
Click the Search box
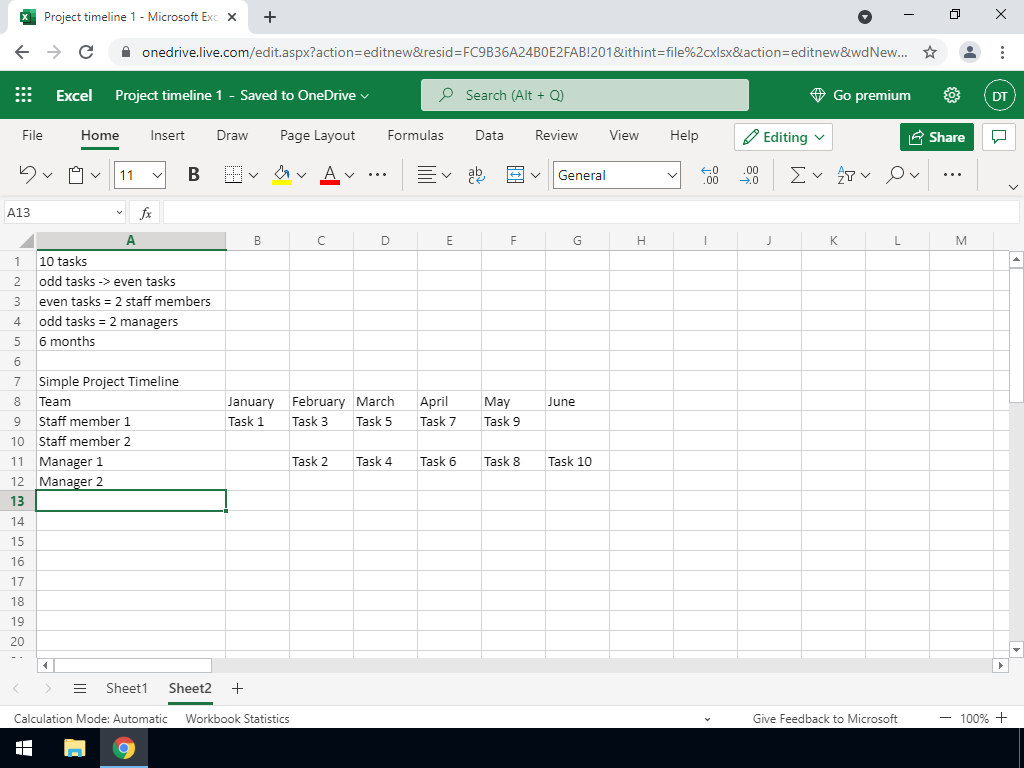tap(585, 95)
